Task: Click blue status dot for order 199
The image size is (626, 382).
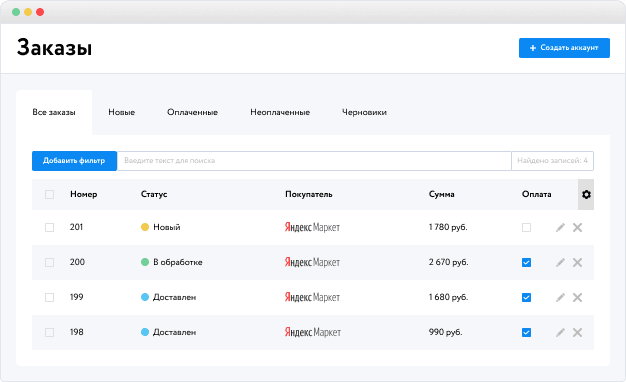Action: tap(145, 297)
